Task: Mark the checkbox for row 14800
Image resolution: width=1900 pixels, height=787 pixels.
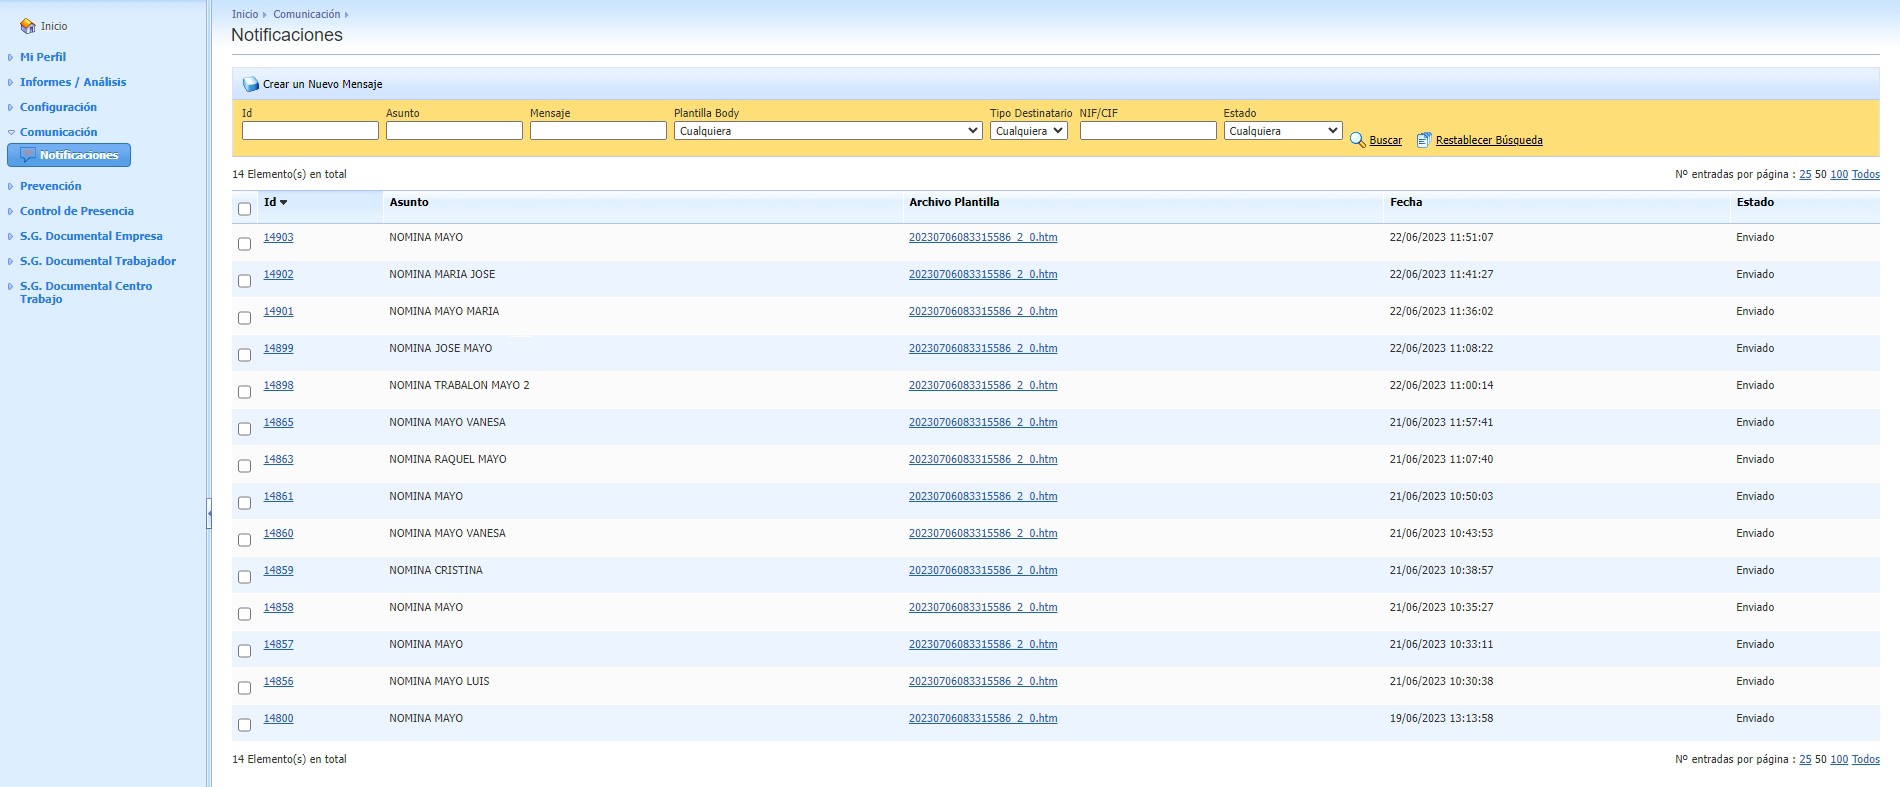Action: click(244, 725)
